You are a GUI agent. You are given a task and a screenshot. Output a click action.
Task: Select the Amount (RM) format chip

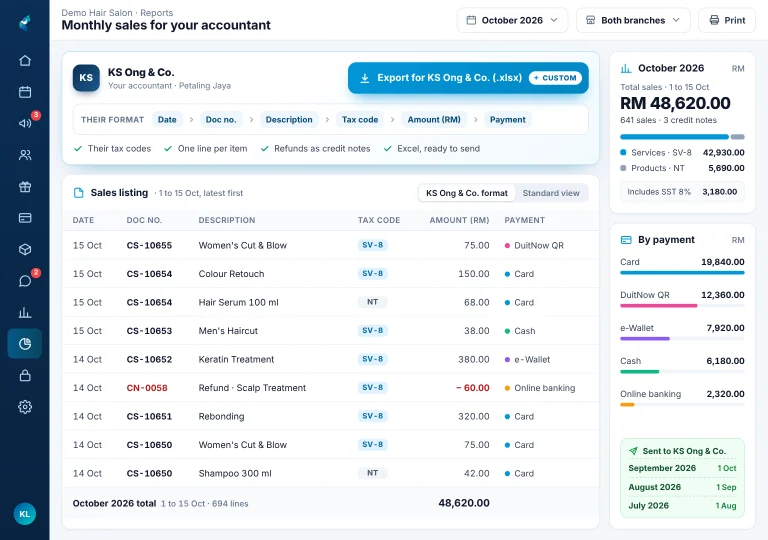click(x=434, y=120)
